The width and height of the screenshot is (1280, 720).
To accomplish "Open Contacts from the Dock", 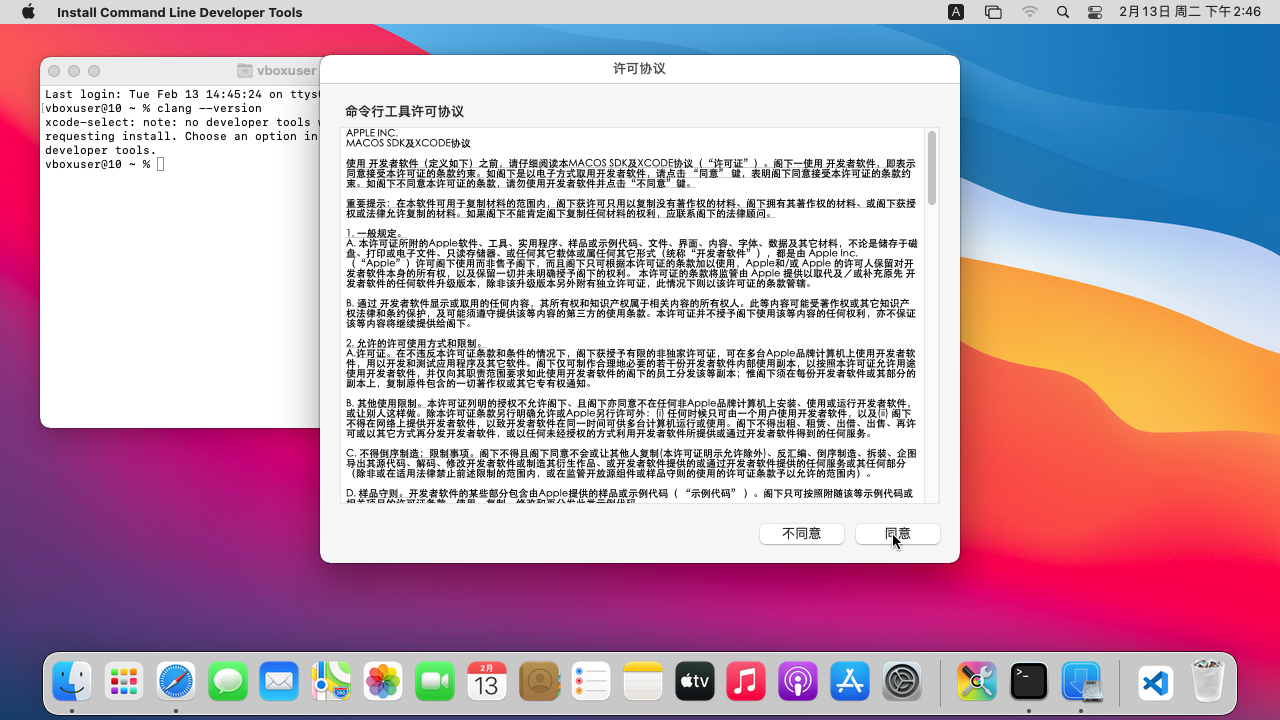I will 539,682.
